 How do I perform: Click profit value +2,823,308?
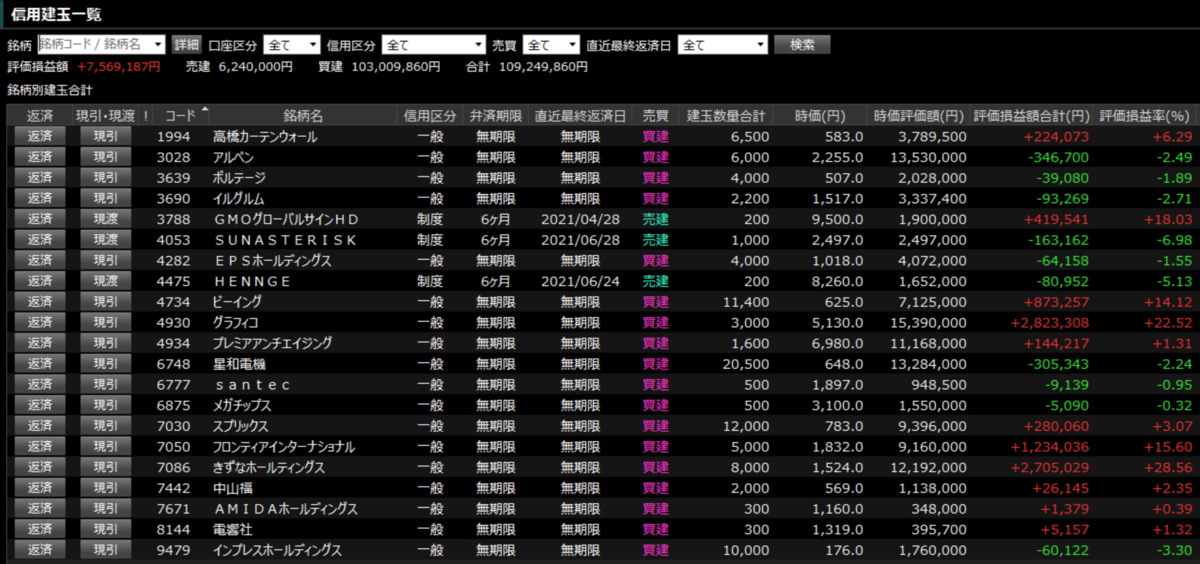click(x=1049, y=322)
